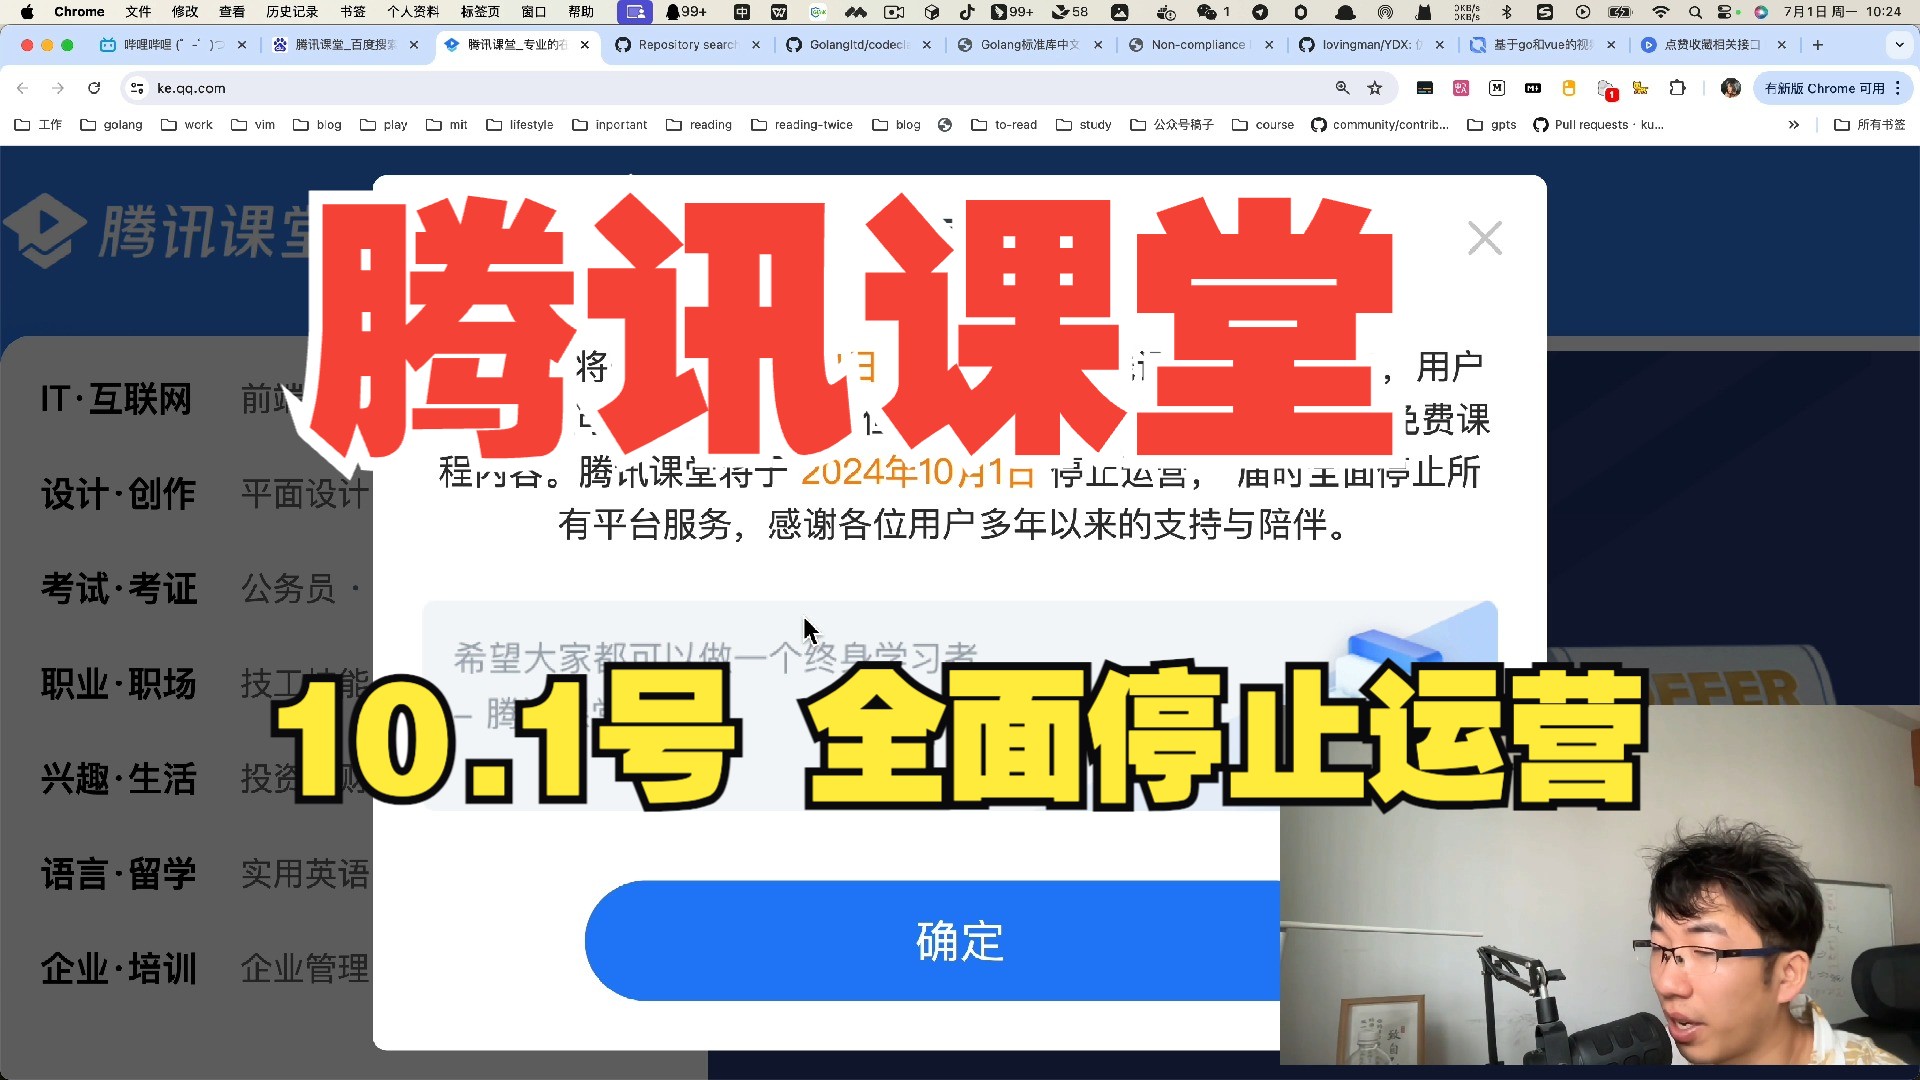The width and height of the screenshot is (1920, 1080).
Task: Click the Chrome forward navigation arrow
Action: point(55,88)
